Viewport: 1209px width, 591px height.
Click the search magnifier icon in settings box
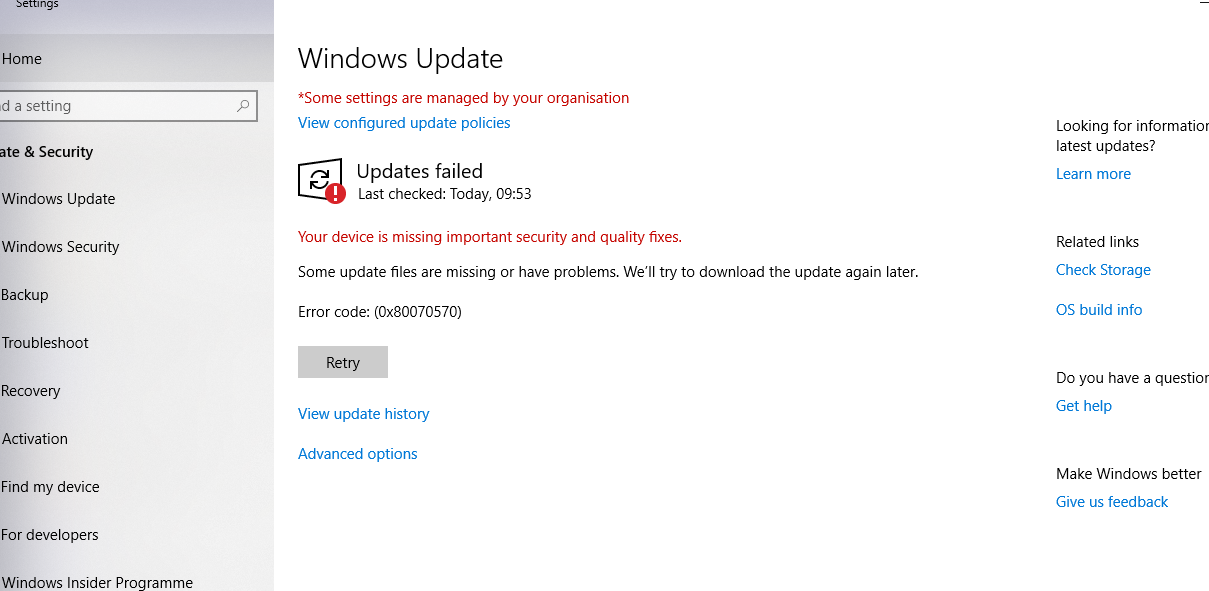(x=243, y=106)
